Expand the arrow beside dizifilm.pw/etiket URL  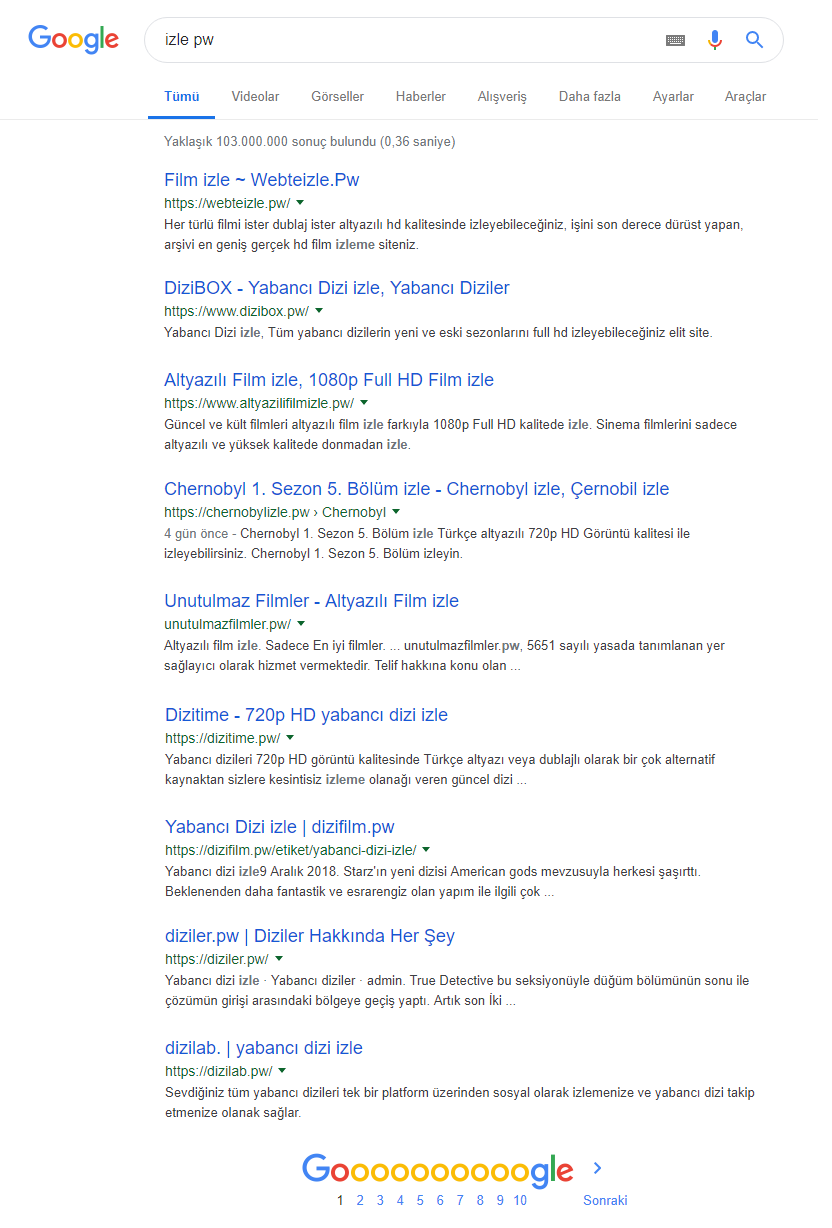click(x=426, y=849)
